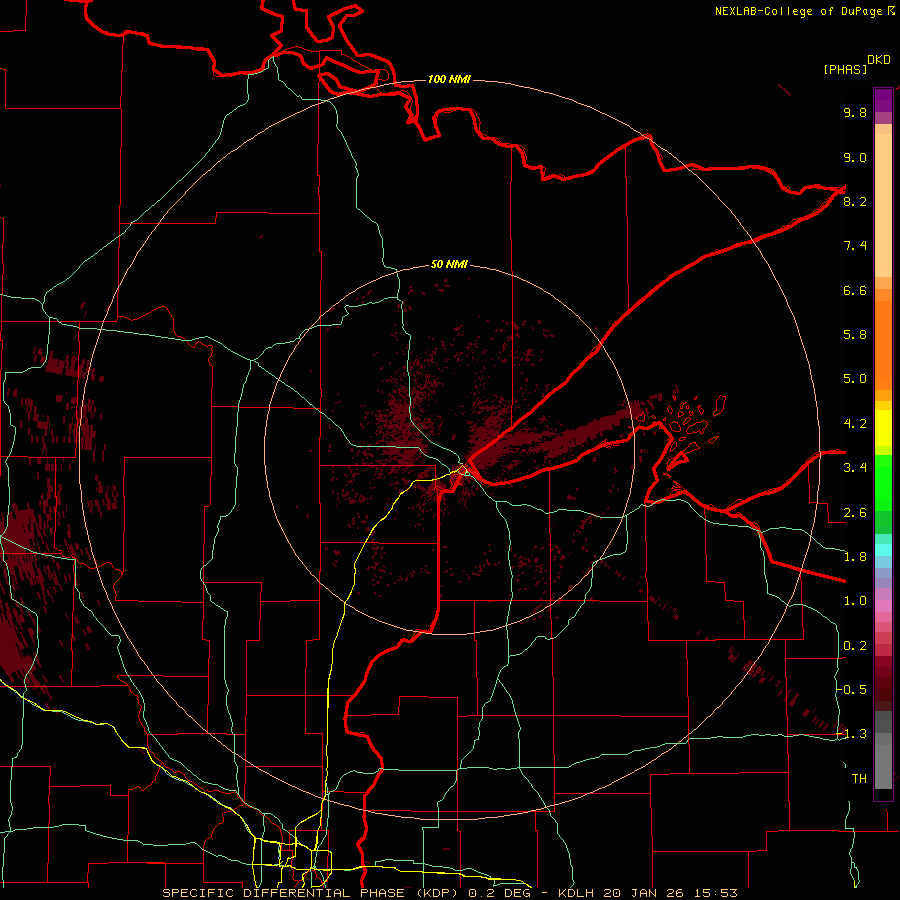Click the 5.8 legend value

pos(855,335)
